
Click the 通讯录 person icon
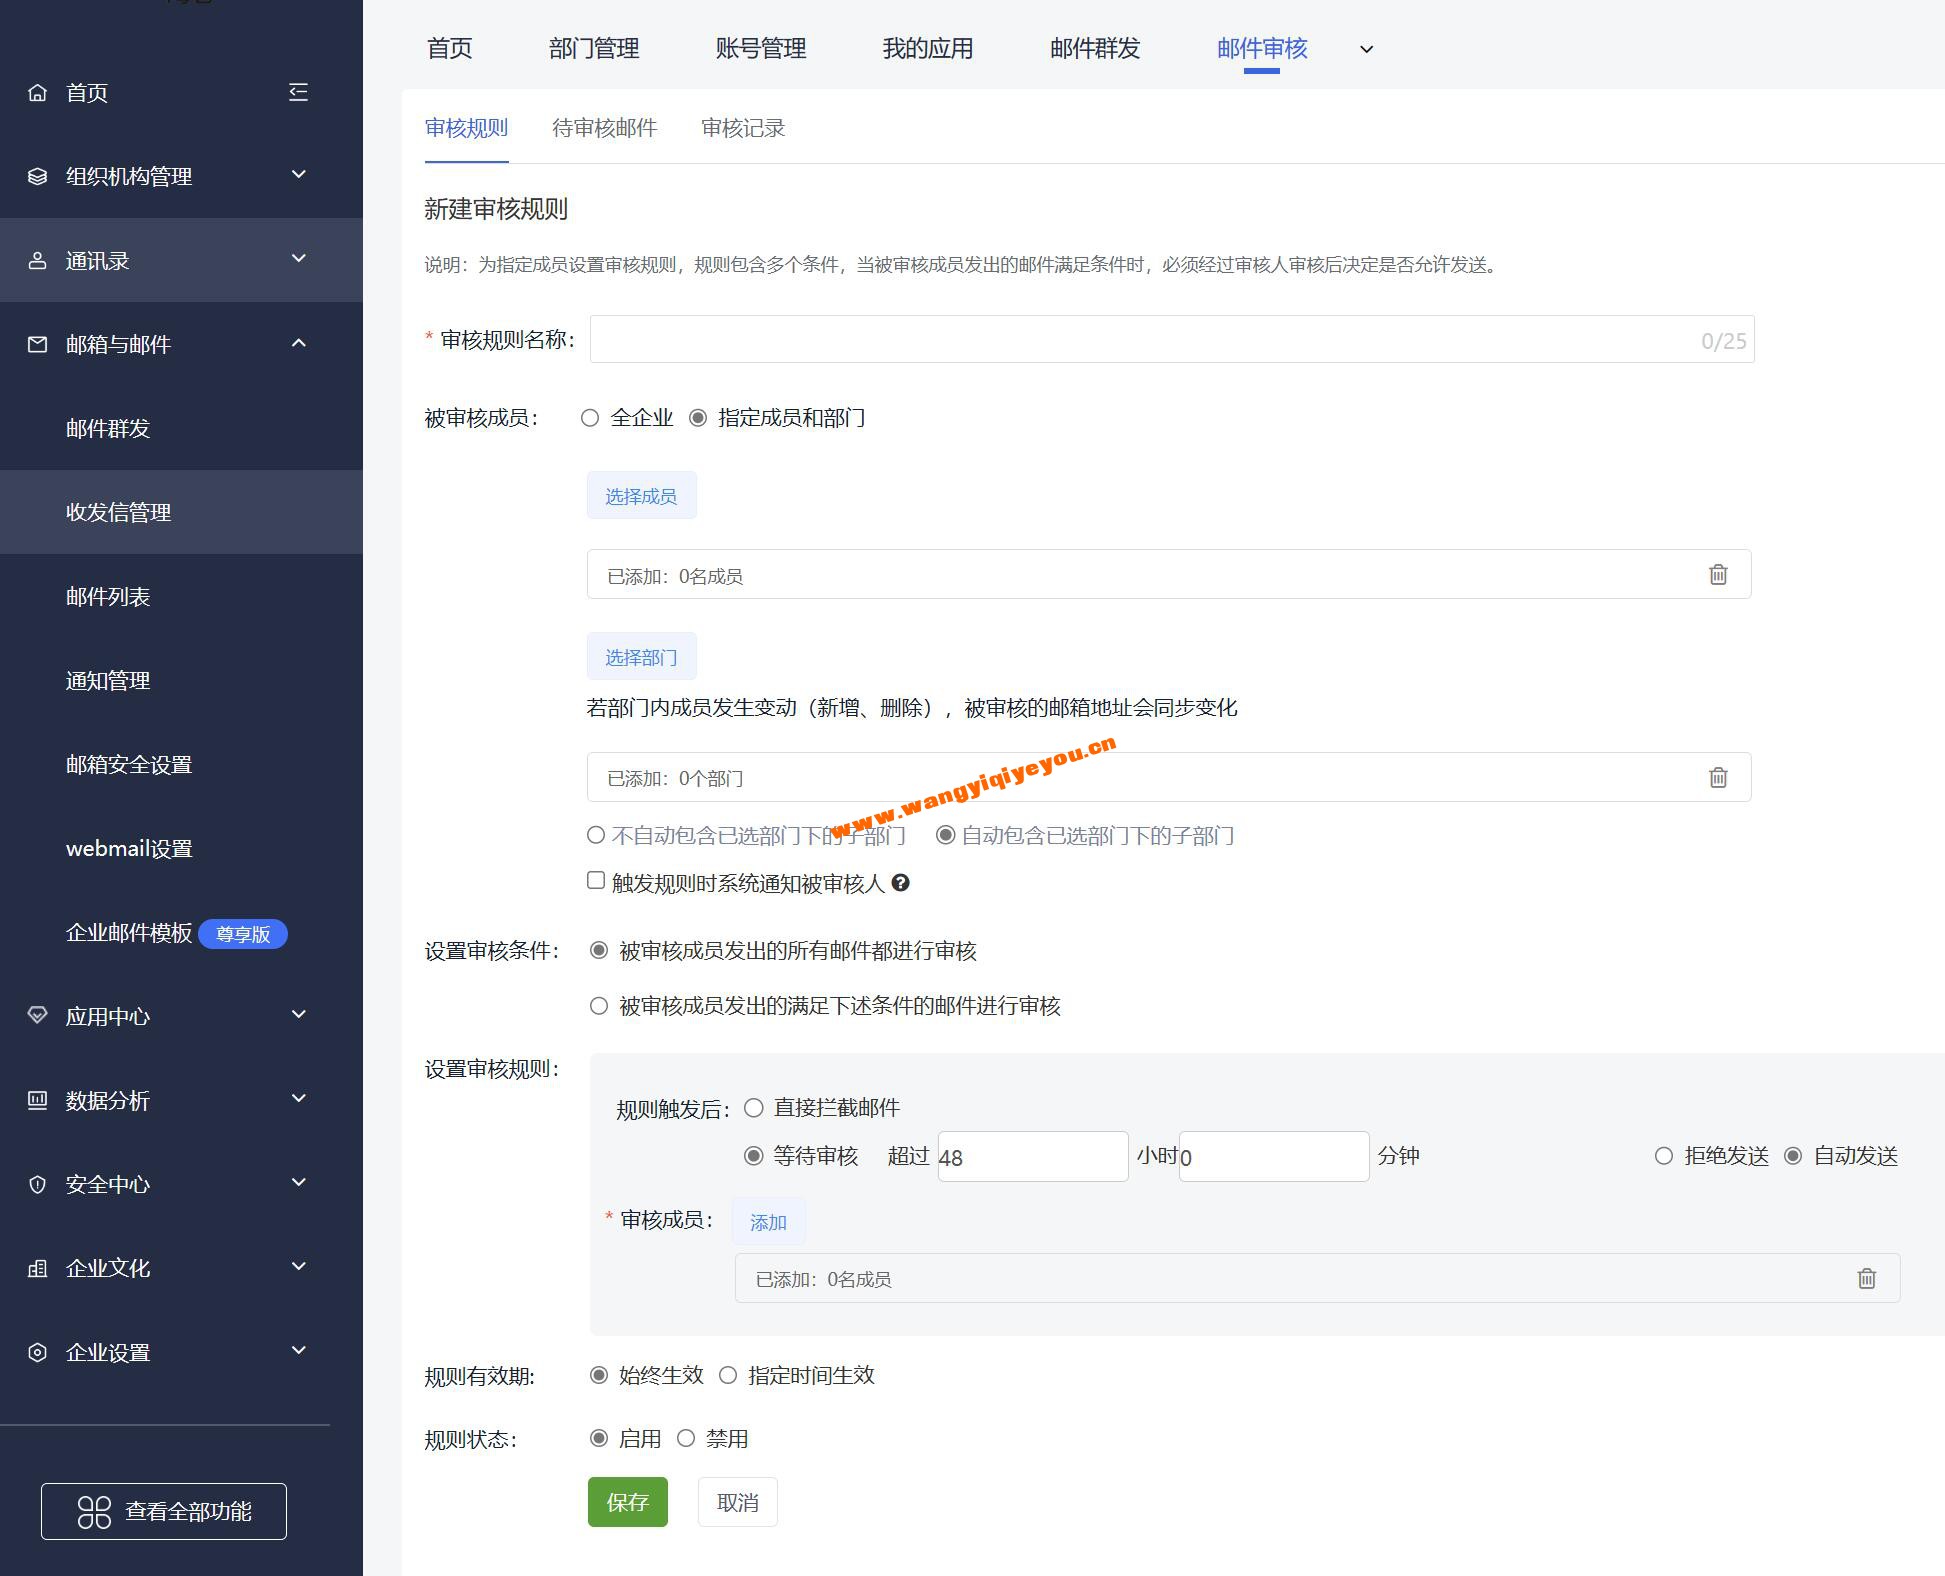[37, 261]
